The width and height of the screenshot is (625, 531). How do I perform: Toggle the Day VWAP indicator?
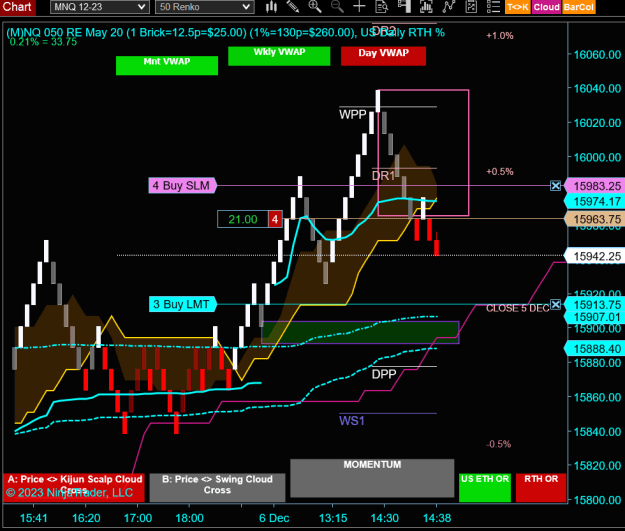(383, 56)
